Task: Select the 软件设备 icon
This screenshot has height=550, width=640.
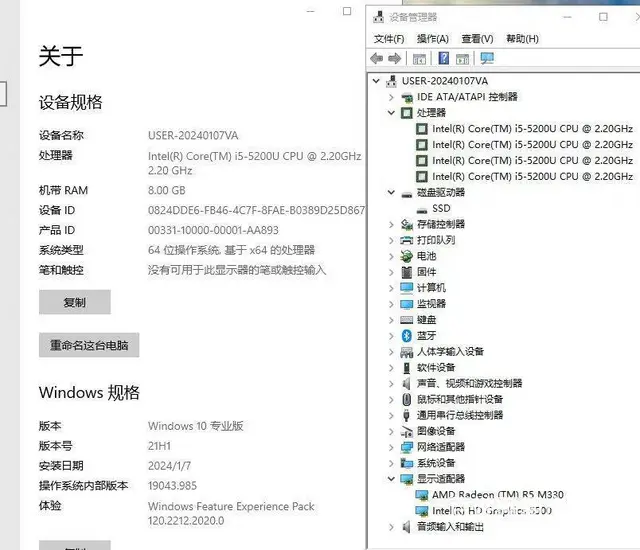Action: point(407,368)
